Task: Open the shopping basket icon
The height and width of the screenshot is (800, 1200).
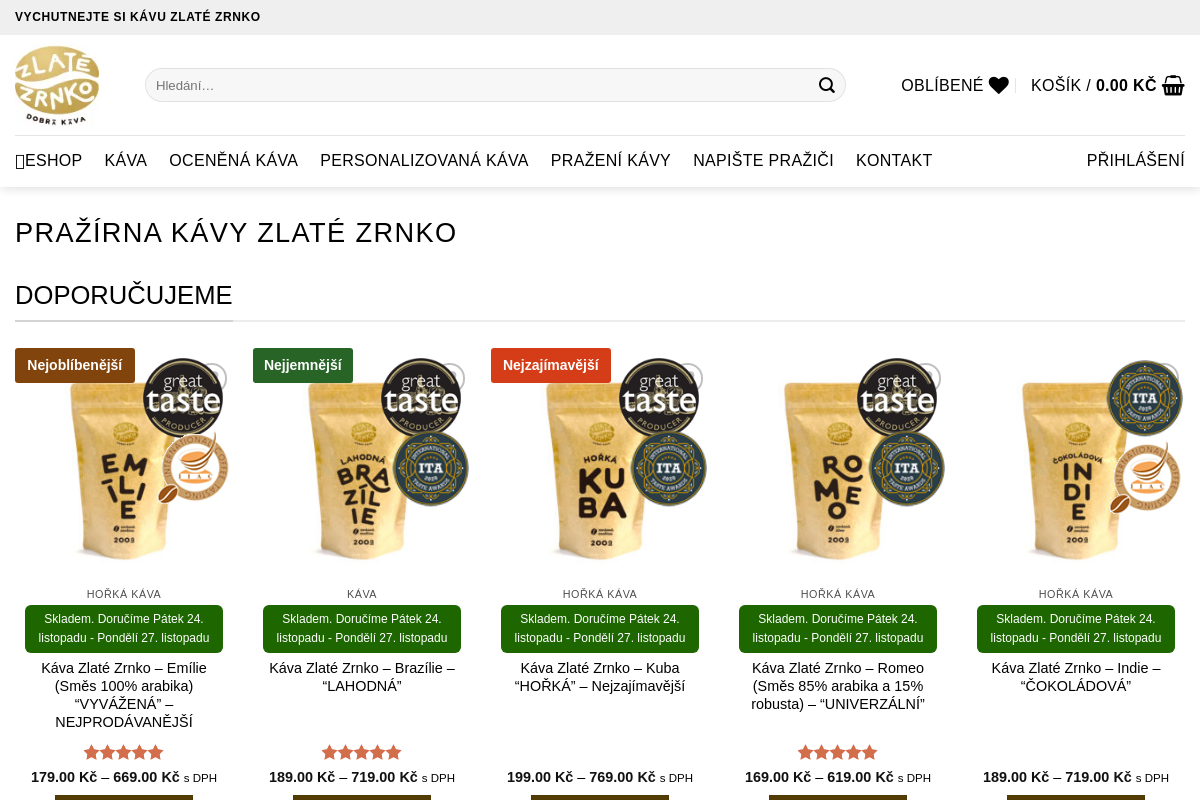Action: click(1173, 85)
